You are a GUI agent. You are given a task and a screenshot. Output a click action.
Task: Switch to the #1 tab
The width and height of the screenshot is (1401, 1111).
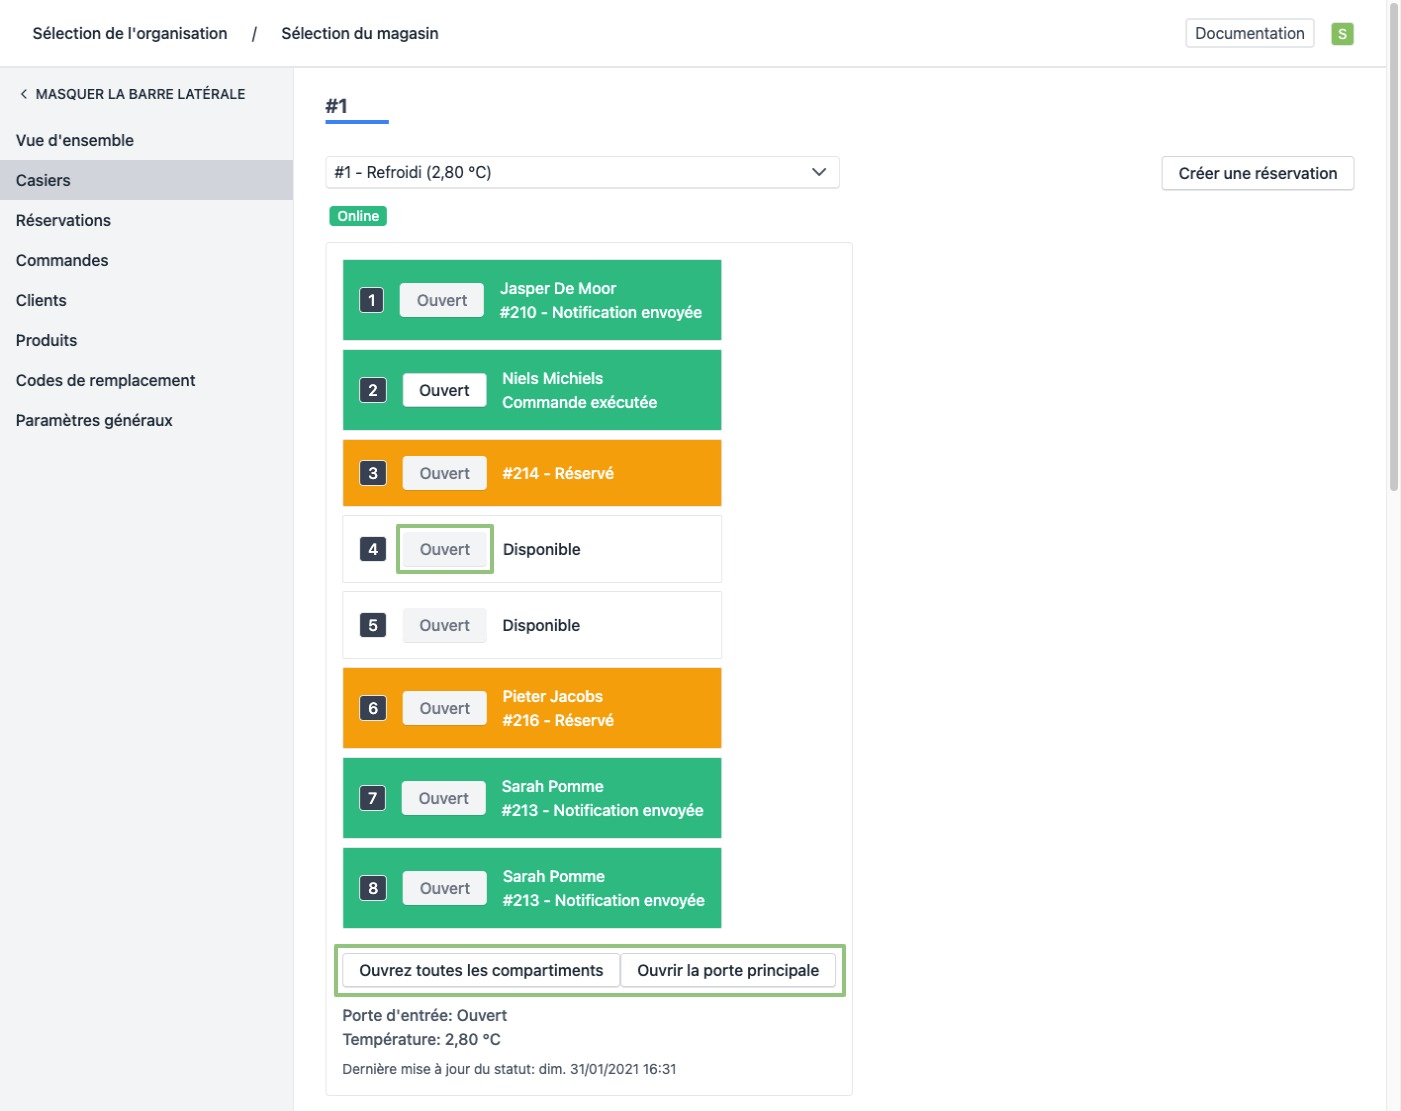pos(337,106)
